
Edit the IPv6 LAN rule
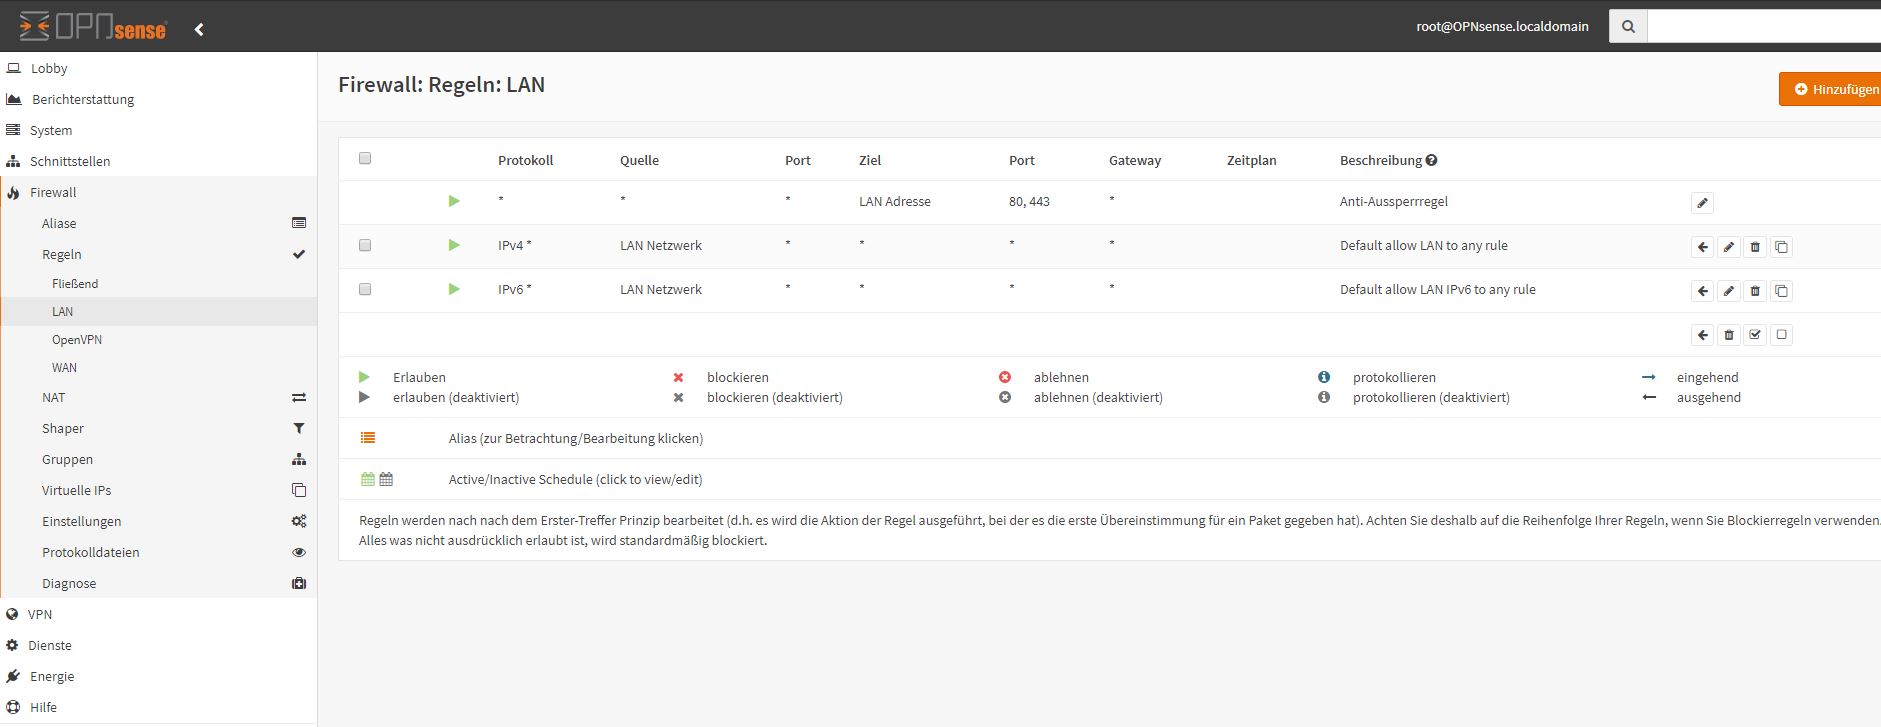coord(1728,291)
